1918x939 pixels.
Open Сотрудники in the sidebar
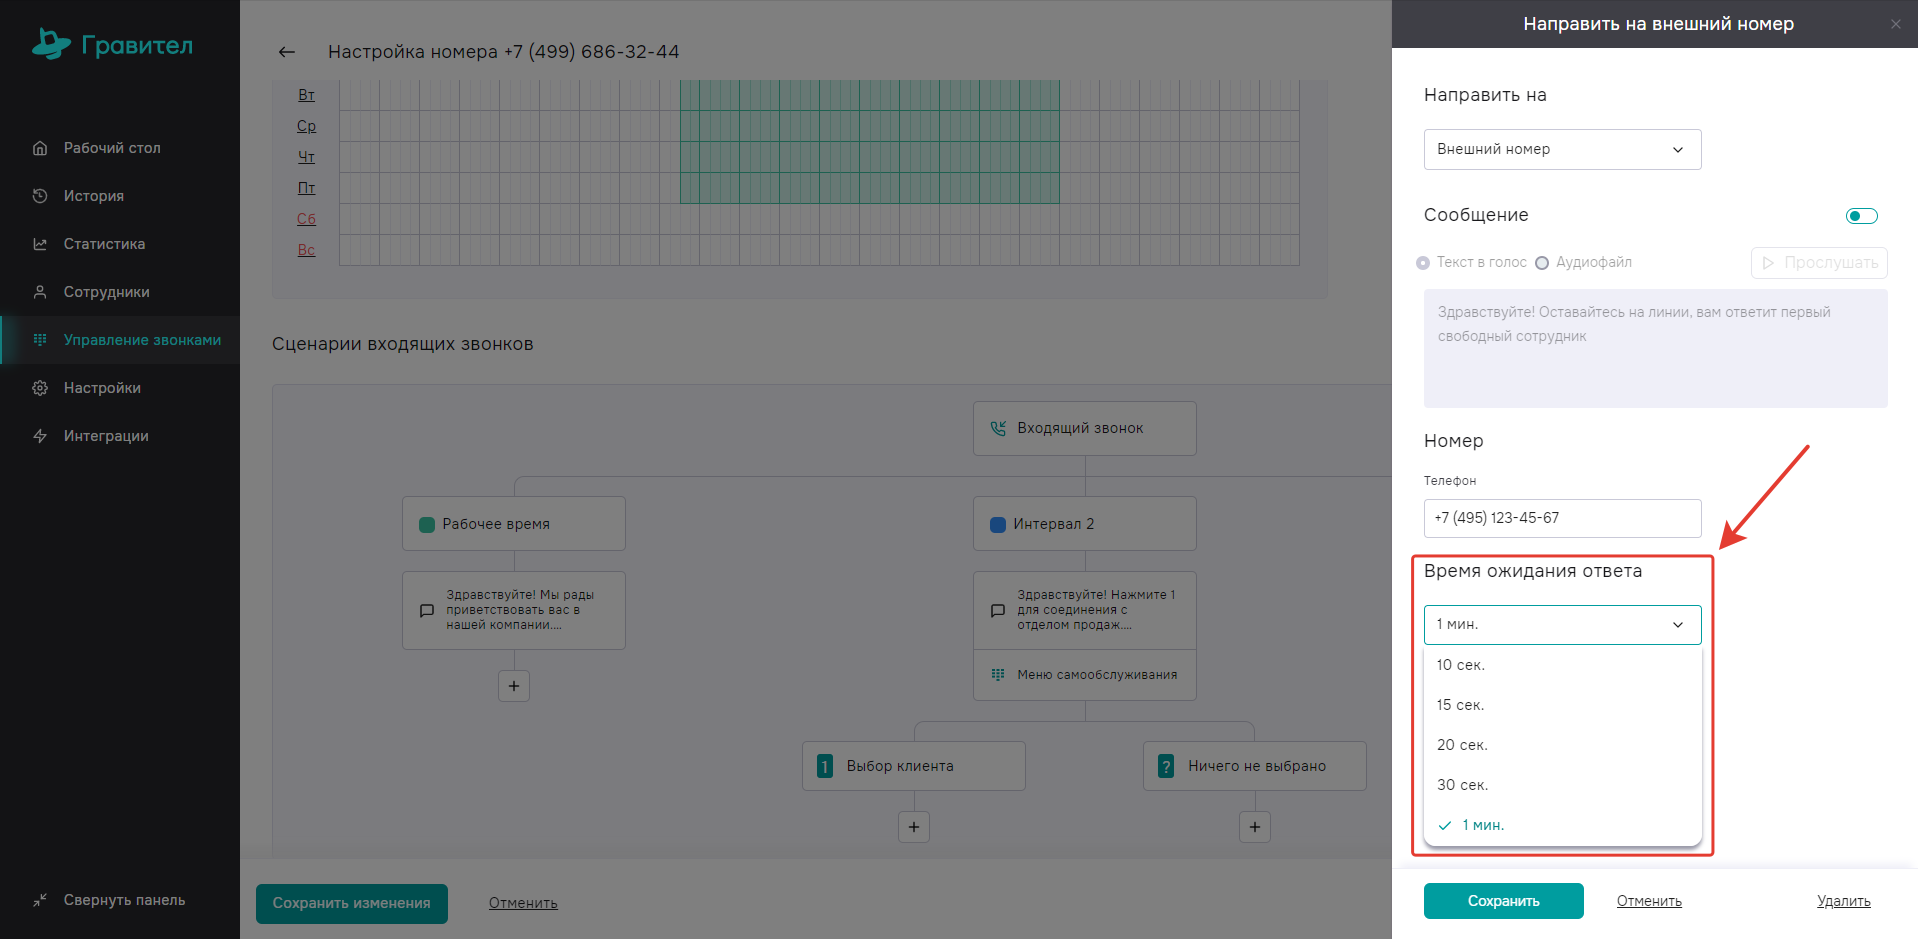pyautogui.click(x=106, y=292)
